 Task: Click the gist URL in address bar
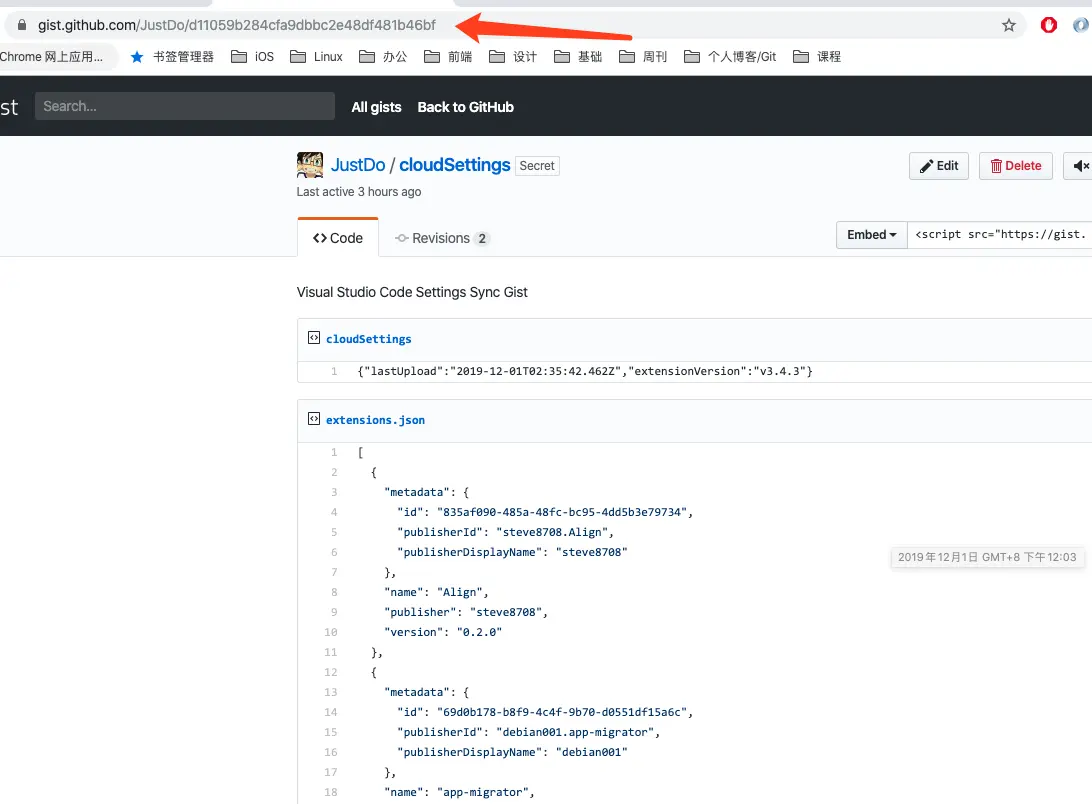tap(237, 26)
